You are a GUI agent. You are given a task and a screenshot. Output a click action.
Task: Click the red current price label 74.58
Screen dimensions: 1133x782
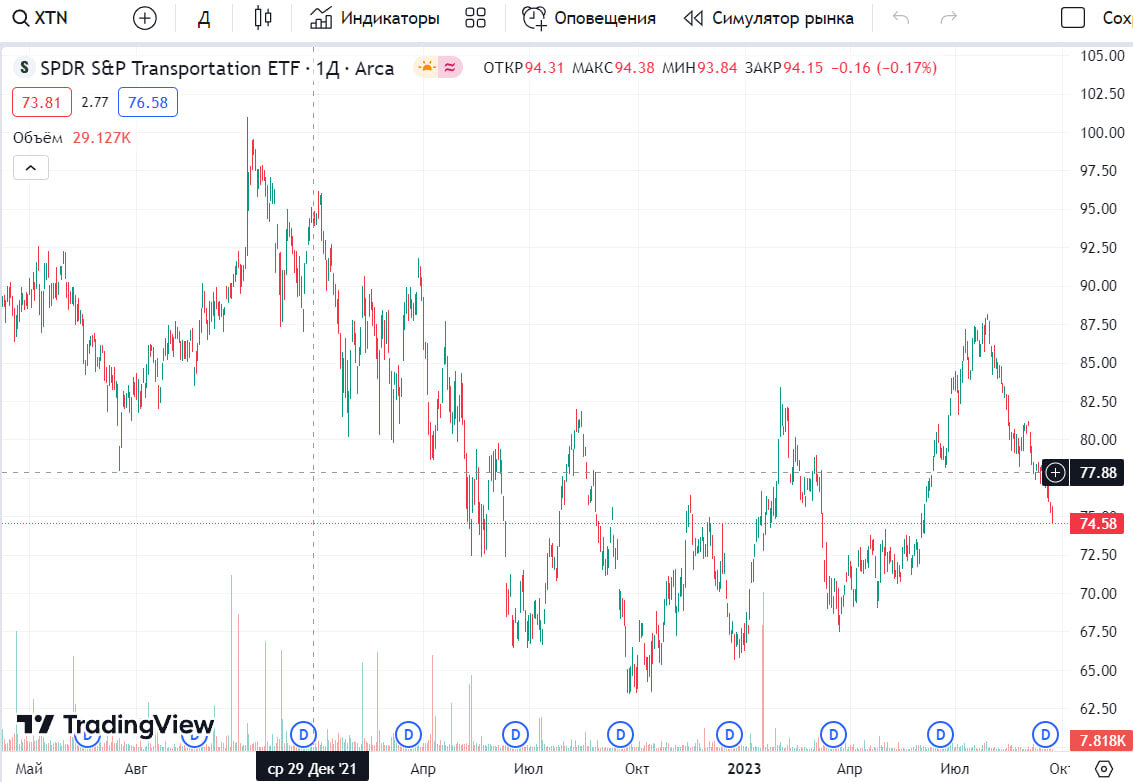point(1098,523)
